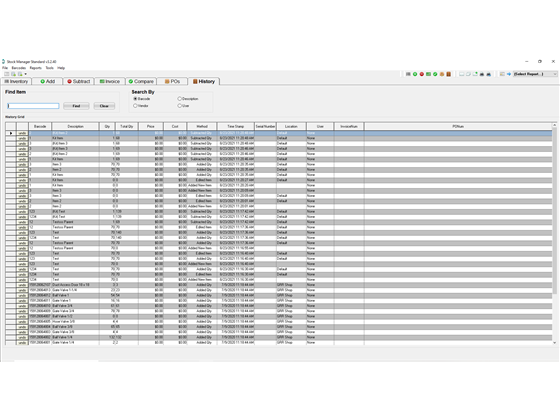560x420 pixels.
Task: Switch to the Inventory tab
Action: [16, 81]
